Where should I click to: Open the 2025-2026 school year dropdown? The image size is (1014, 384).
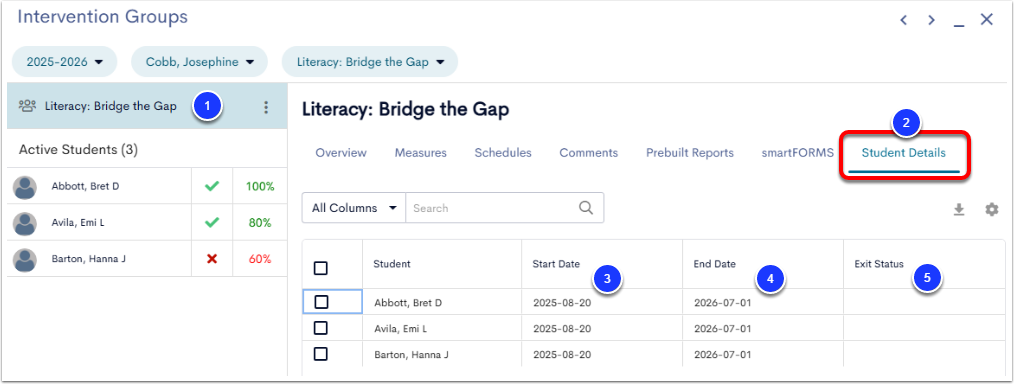tap(65, 62)
